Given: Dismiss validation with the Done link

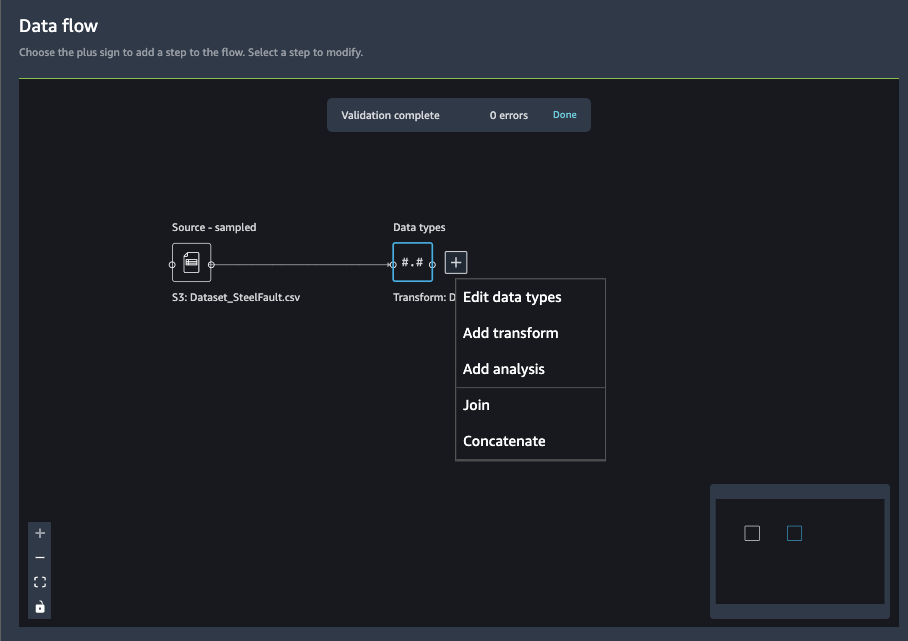Looking at the screenshot, I should [x=565, y=115].
